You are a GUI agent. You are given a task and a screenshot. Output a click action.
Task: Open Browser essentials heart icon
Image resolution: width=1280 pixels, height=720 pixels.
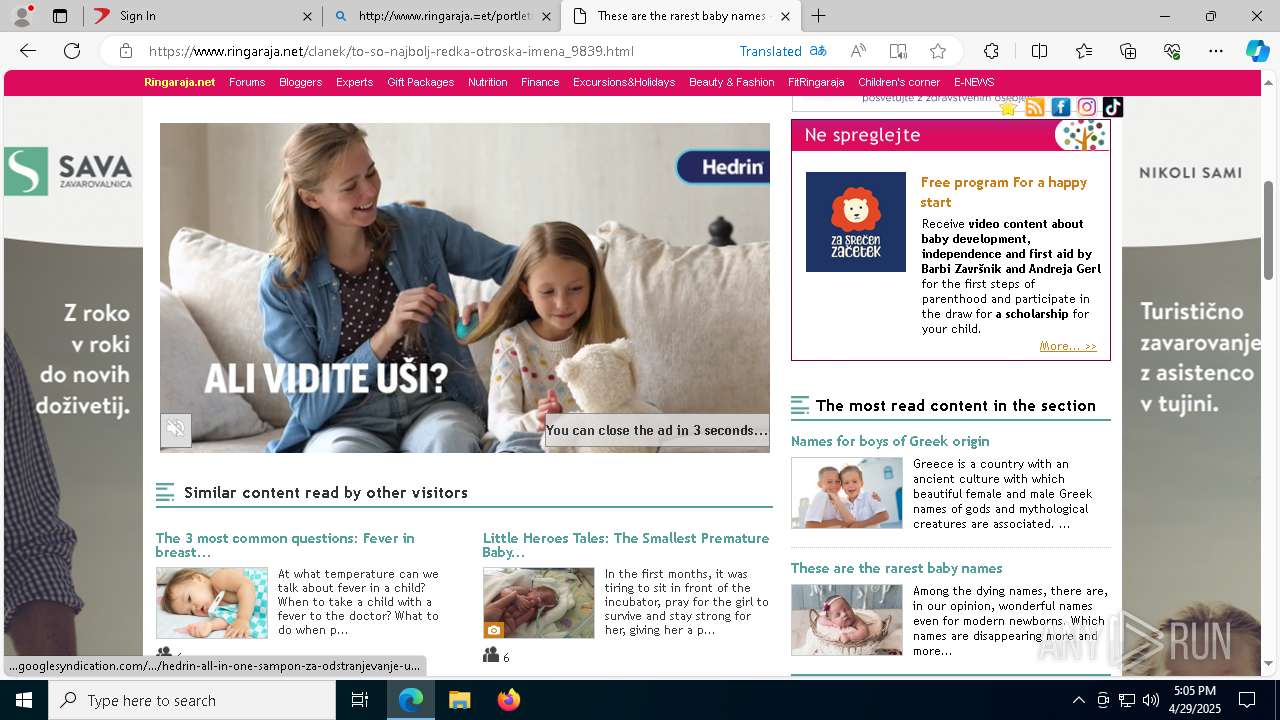coord(1172,51)
